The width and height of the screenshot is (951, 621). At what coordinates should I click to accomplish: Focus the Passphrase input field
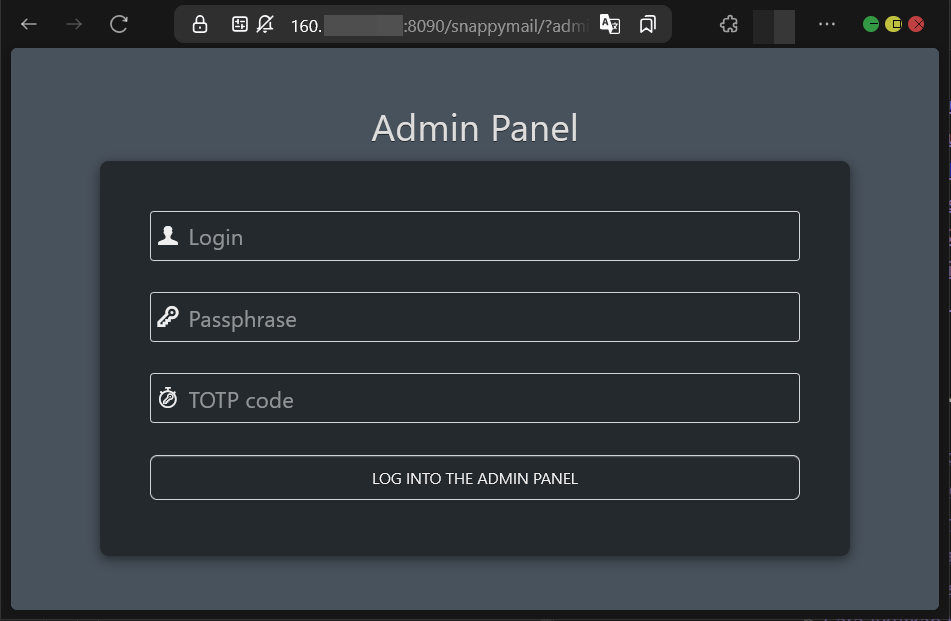pyautogui.click(x=475, y=317)
